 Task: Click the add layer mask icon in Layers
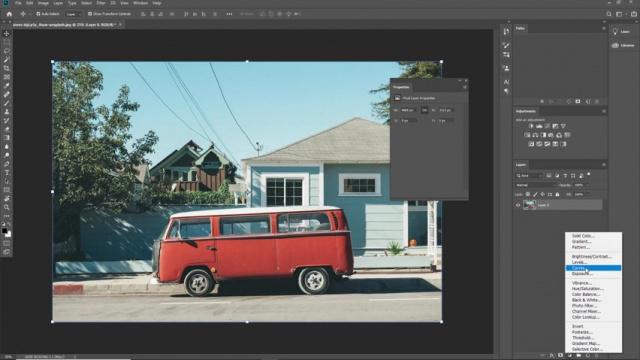pos(561,356)
